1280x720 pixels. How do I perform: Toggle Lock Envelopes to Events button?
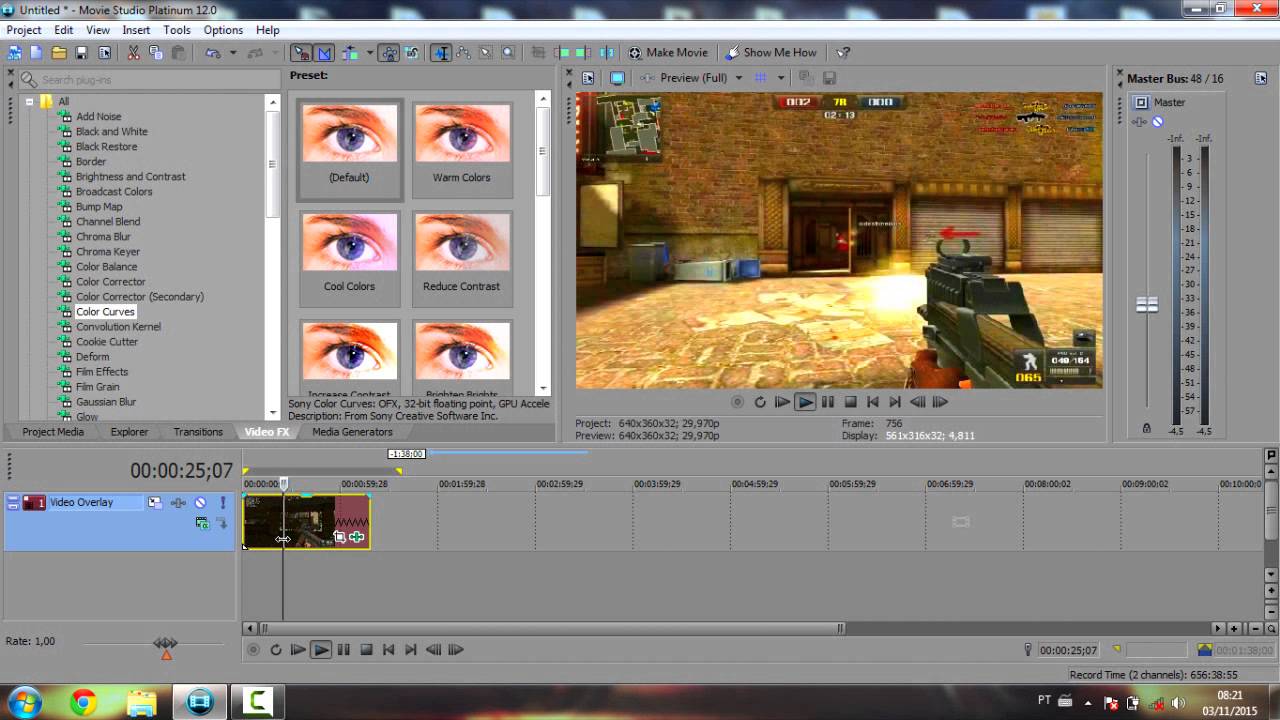(389, 53)
